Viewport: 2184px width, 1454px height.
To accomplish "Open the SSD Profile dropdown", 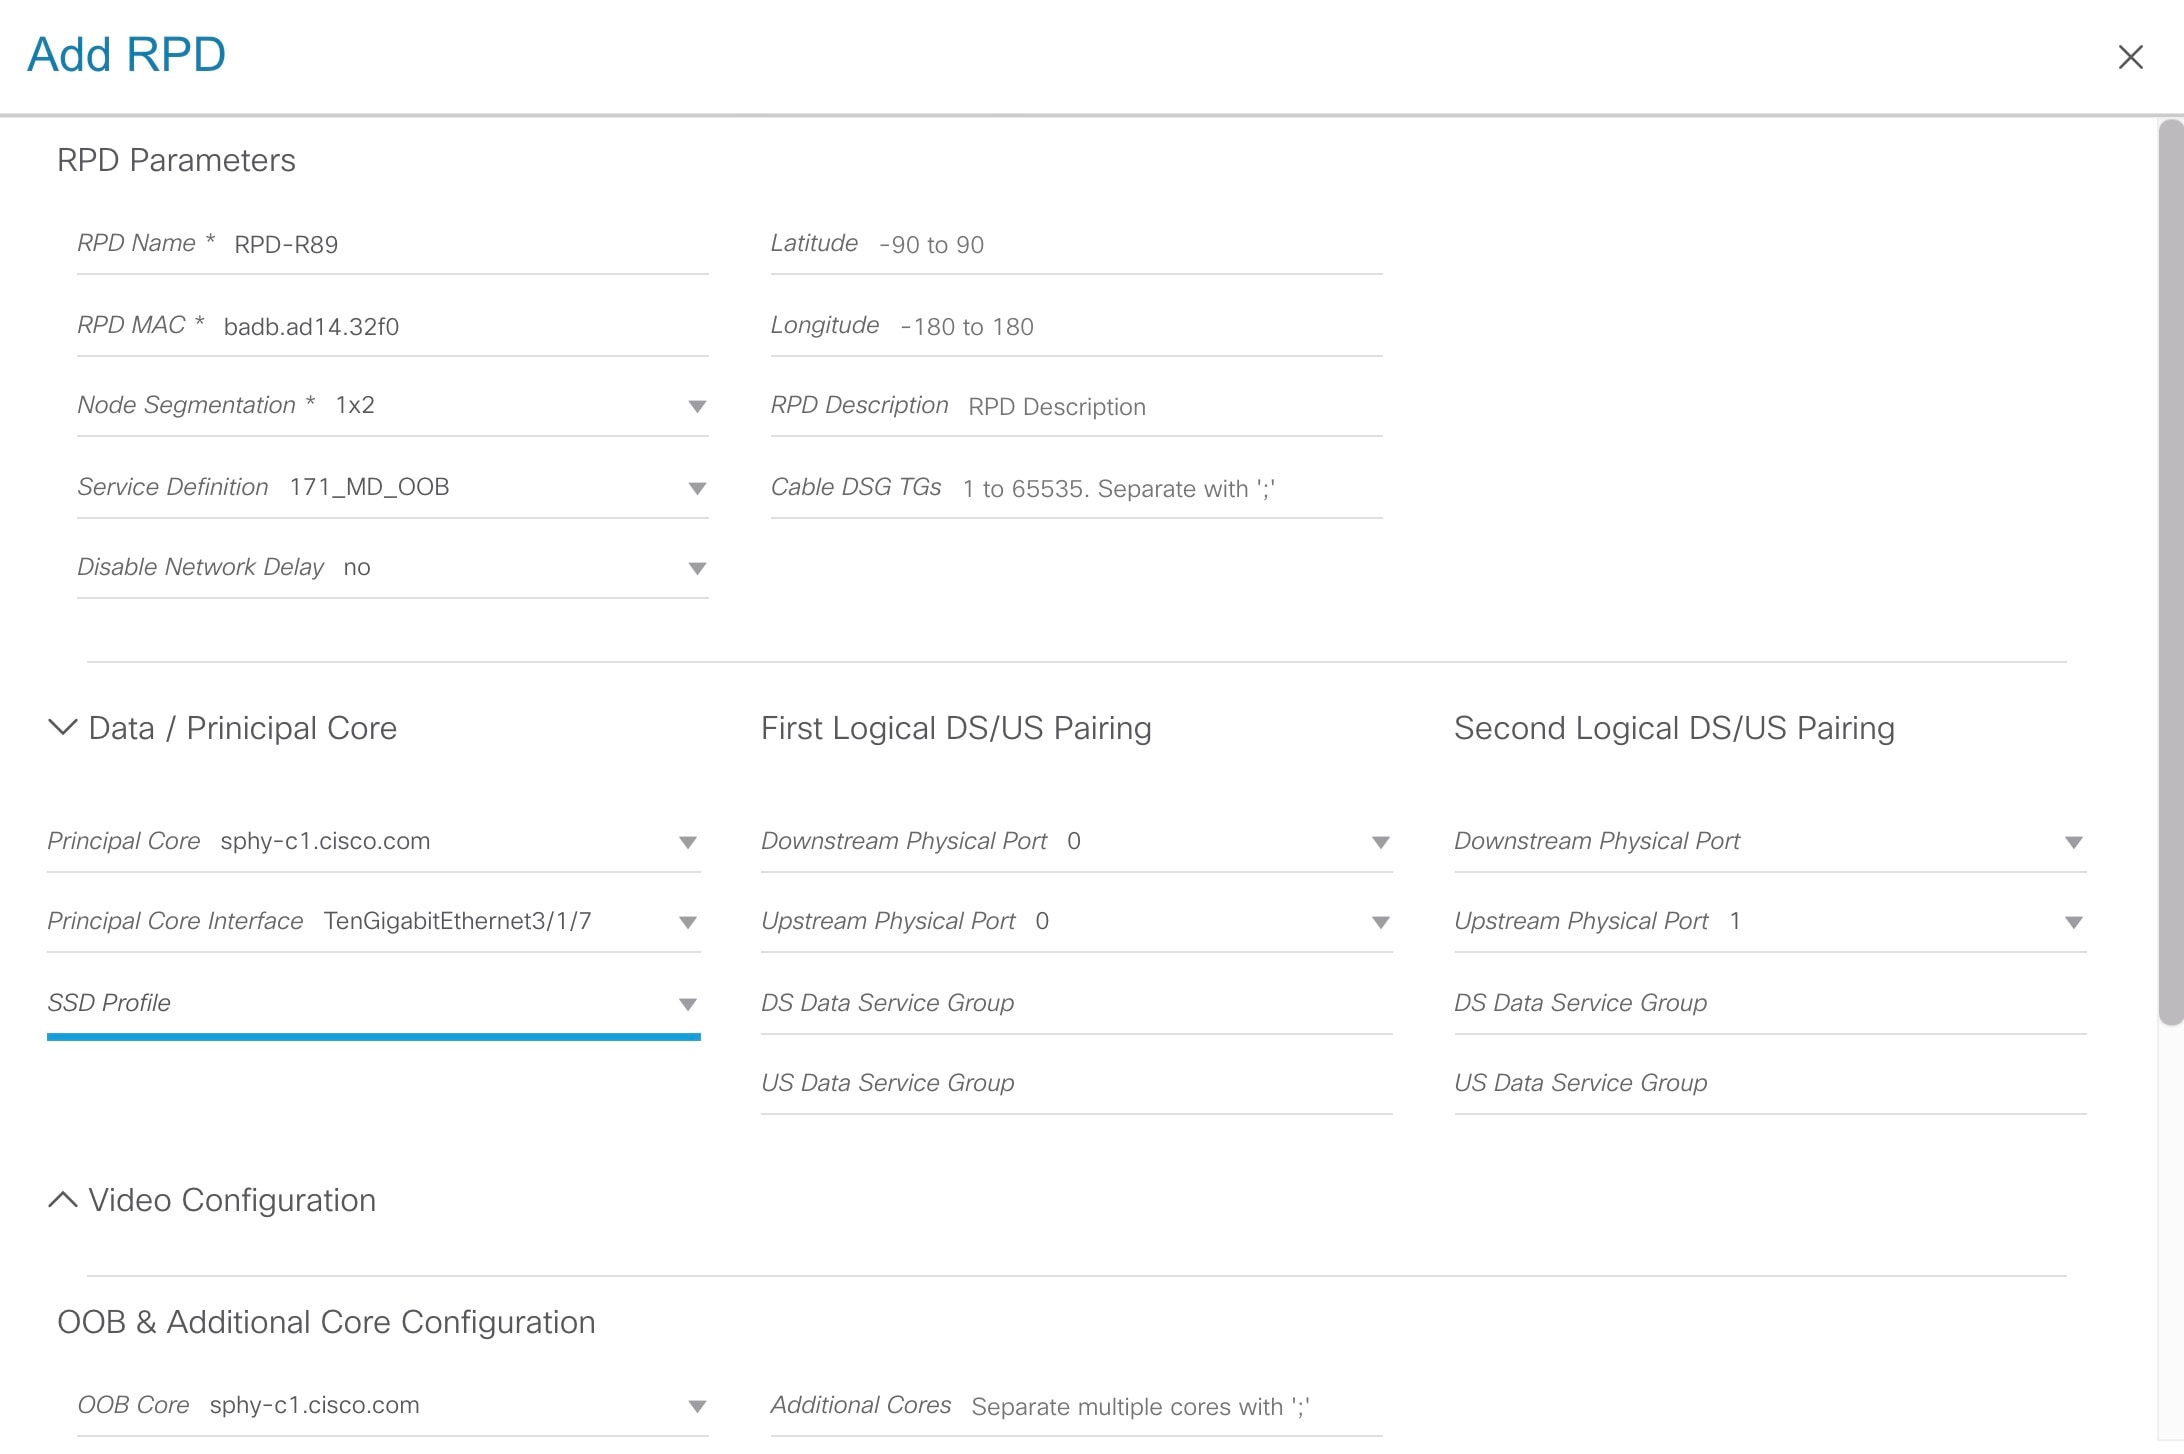I will [x=687, y=1003].
